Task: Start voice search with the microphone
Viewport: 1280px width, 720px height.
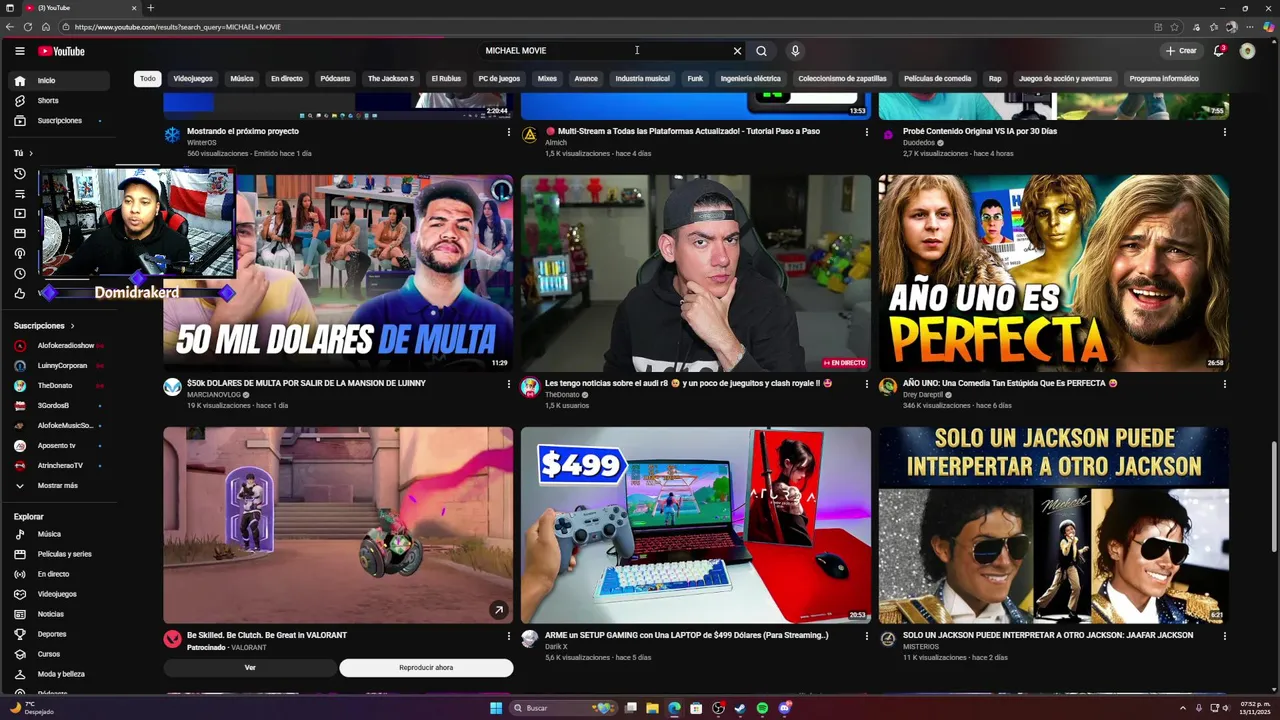Action: pos(795,51)
